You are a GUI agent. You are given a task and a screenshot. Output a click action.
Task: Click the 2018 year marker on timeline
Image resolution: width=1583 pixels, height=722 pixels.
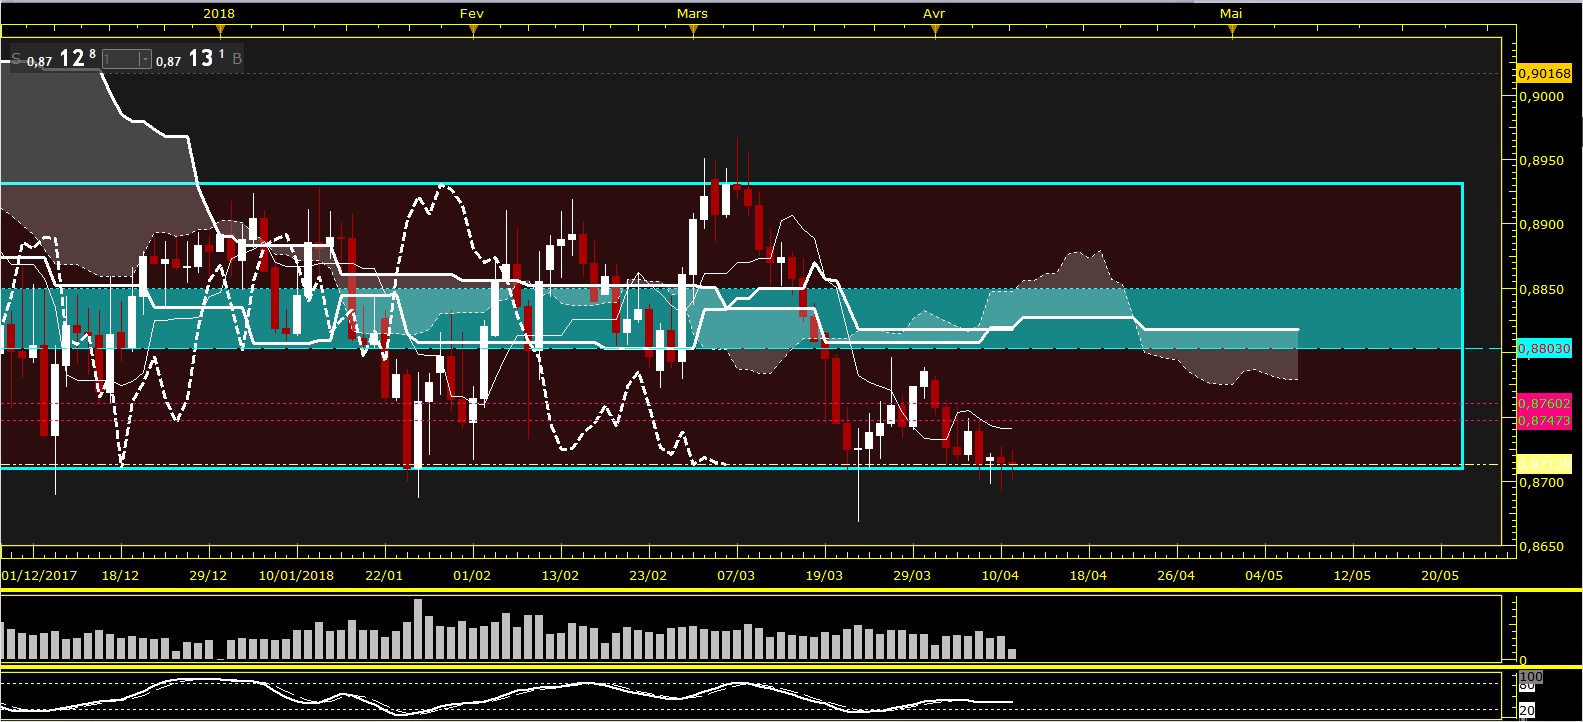tap(219, 13)
